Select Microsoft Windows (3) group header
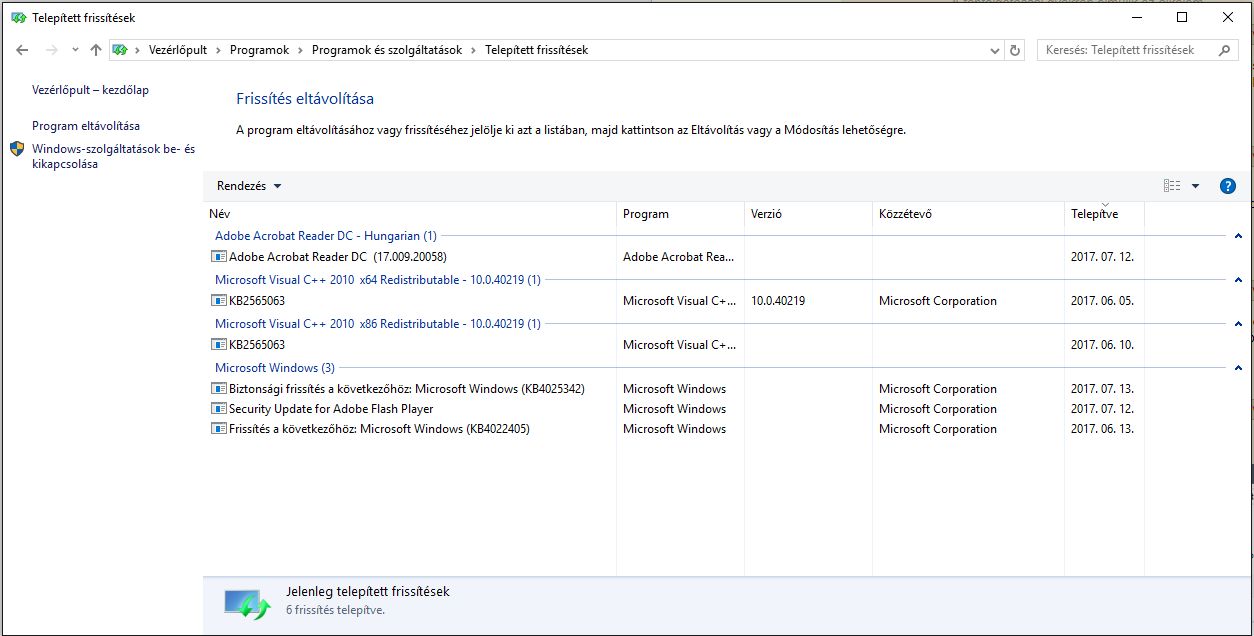 pos(275,368)
